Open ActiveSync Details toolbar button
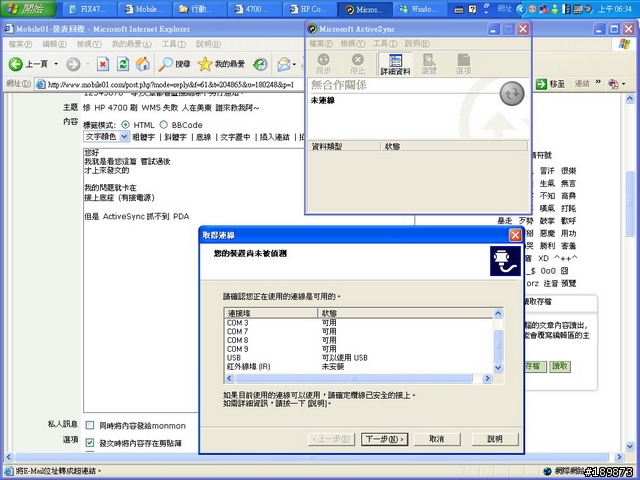Screen dimensions: 640x480 click(395, 64)
